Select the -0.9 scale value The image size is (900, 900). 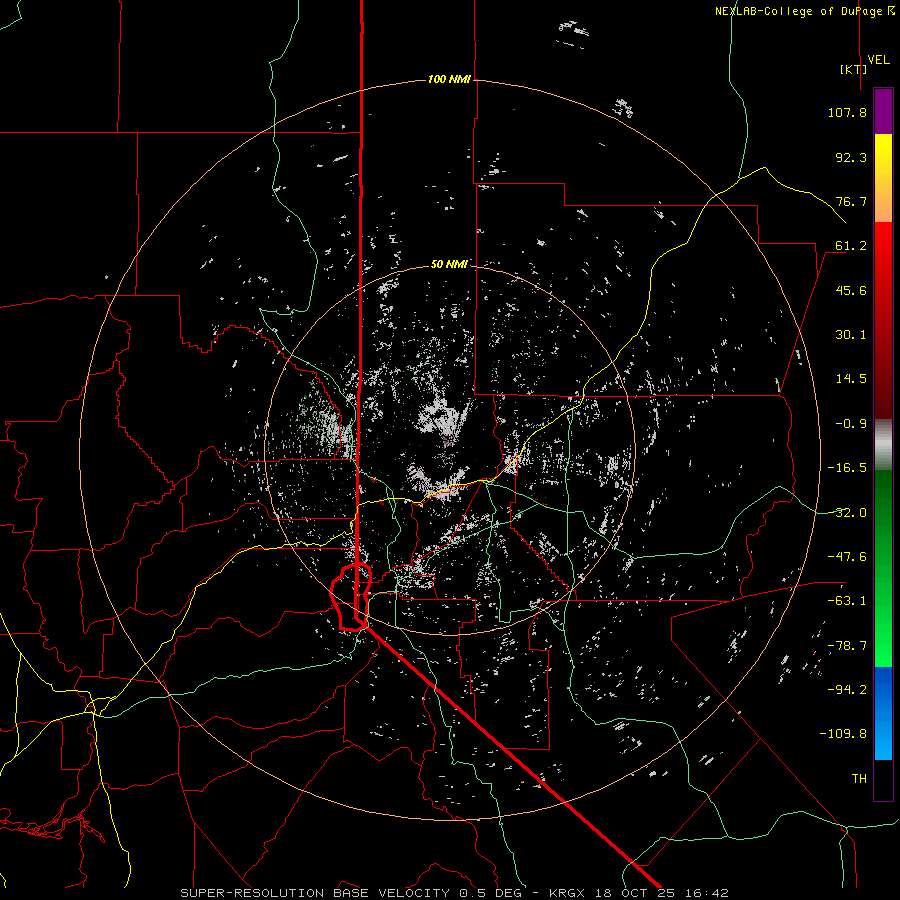pyautogui.click(x=851, y=424)
